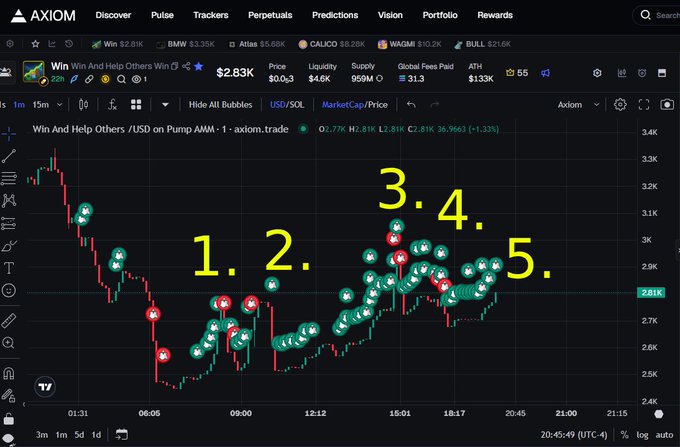Open watchlist bar settings gear
The height and width of the screenshot is (447, 680).
tap(10, 44)
